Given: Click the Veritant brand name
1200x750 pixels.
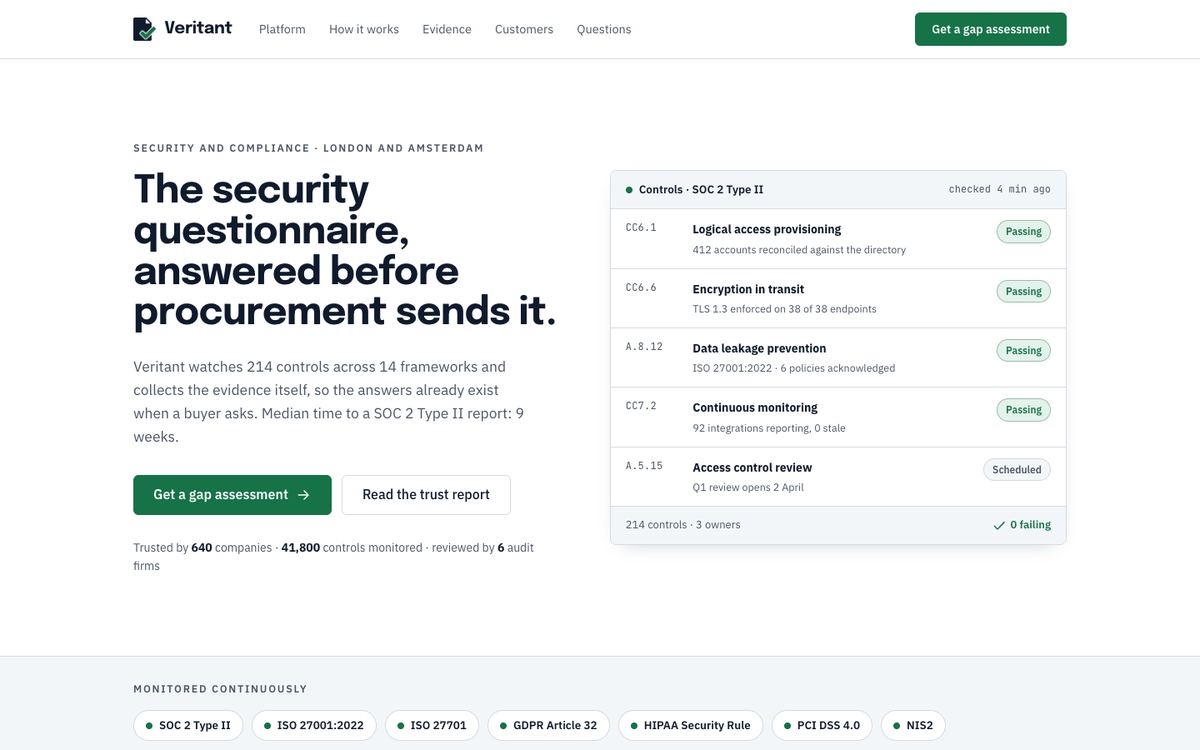Looking at the screenshot, I should [x=198, y=28].
